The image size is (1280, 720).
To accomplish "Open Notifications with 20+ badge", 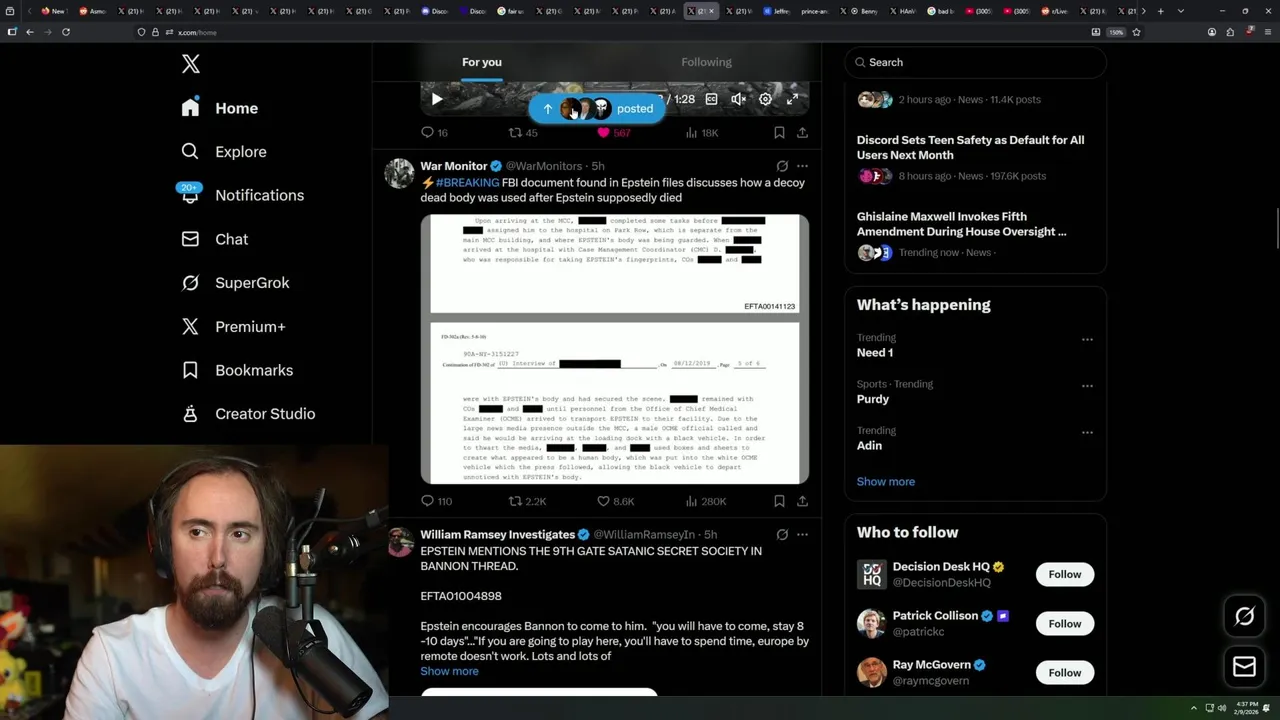I will tap(242, 195).
